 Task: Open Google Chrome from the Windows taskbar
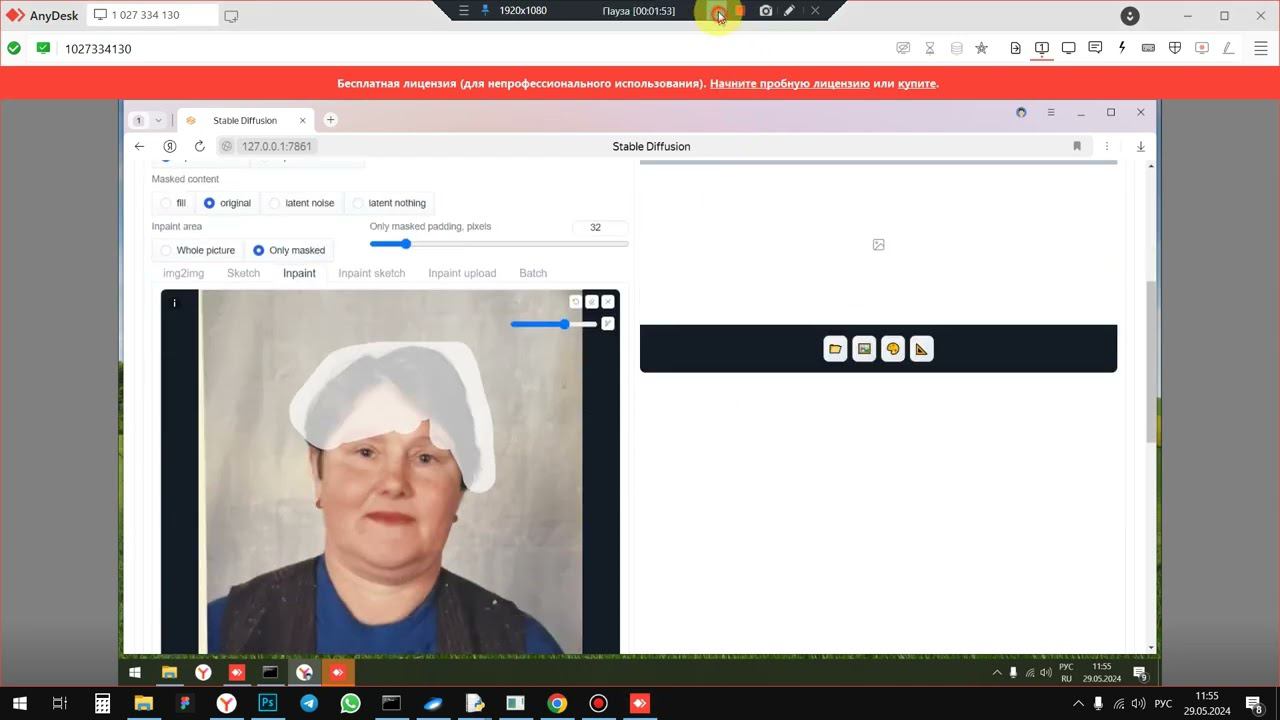point(557,703)
